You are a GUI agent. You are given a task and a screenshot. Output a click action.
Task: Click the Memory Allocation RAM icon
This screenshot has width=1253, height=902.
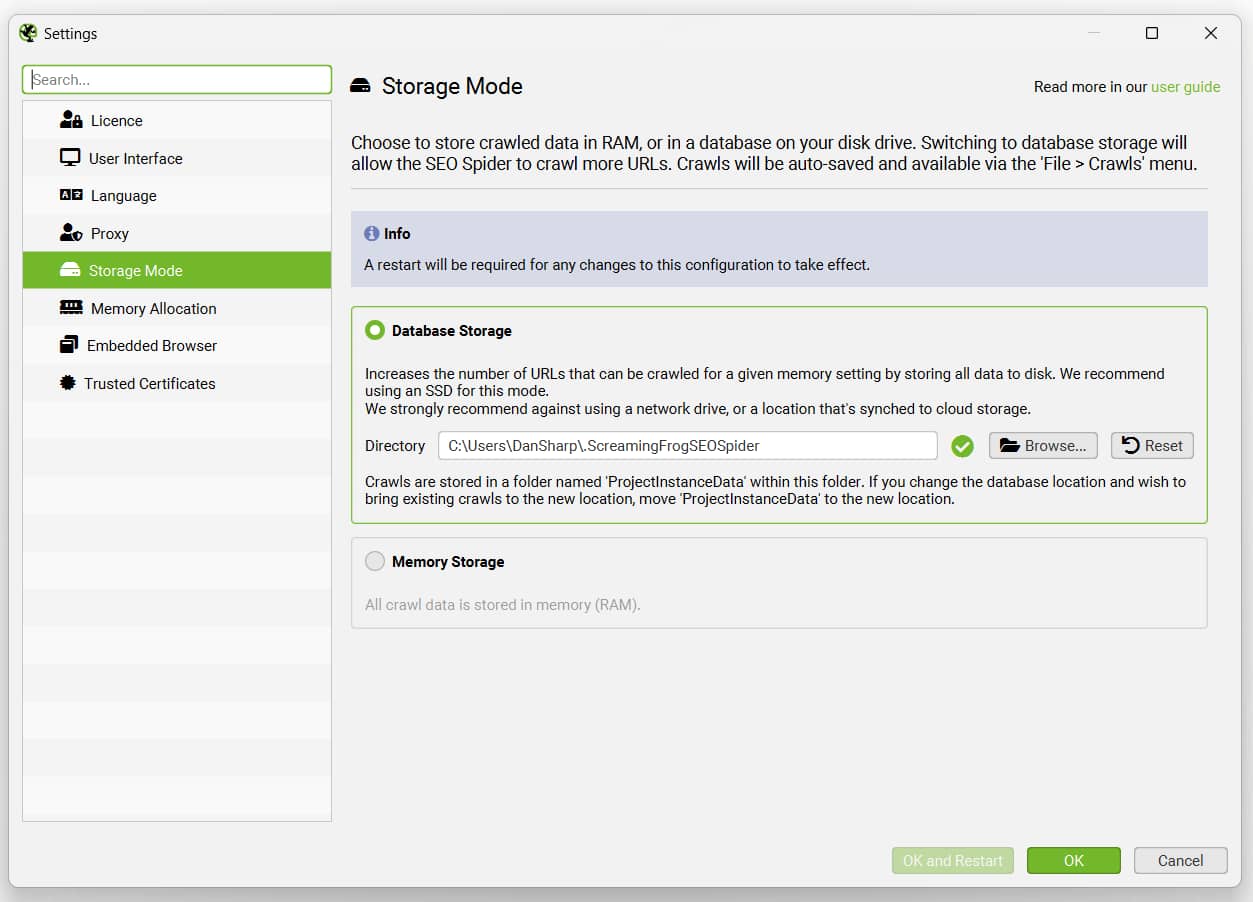coord(71,308)
